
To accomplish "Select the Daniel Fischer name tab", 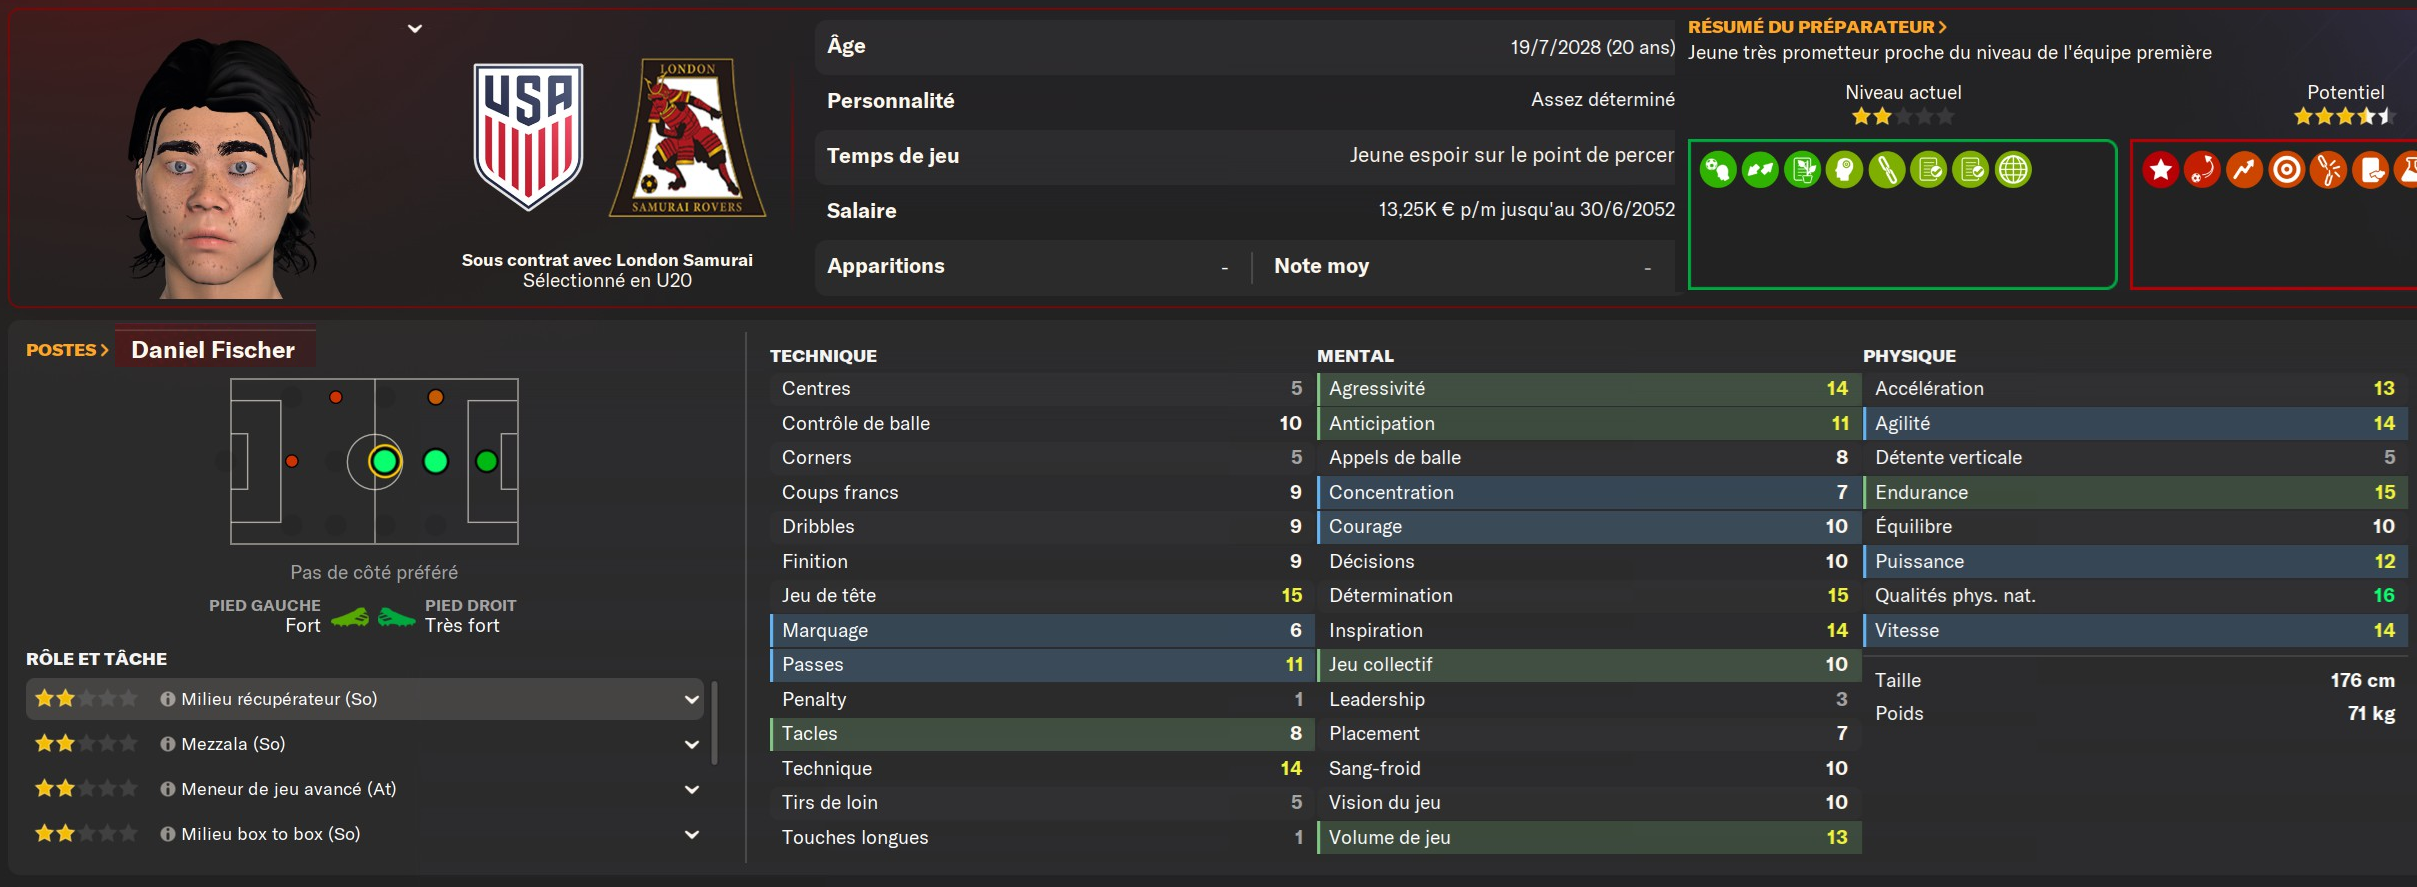I will (214, 349).
